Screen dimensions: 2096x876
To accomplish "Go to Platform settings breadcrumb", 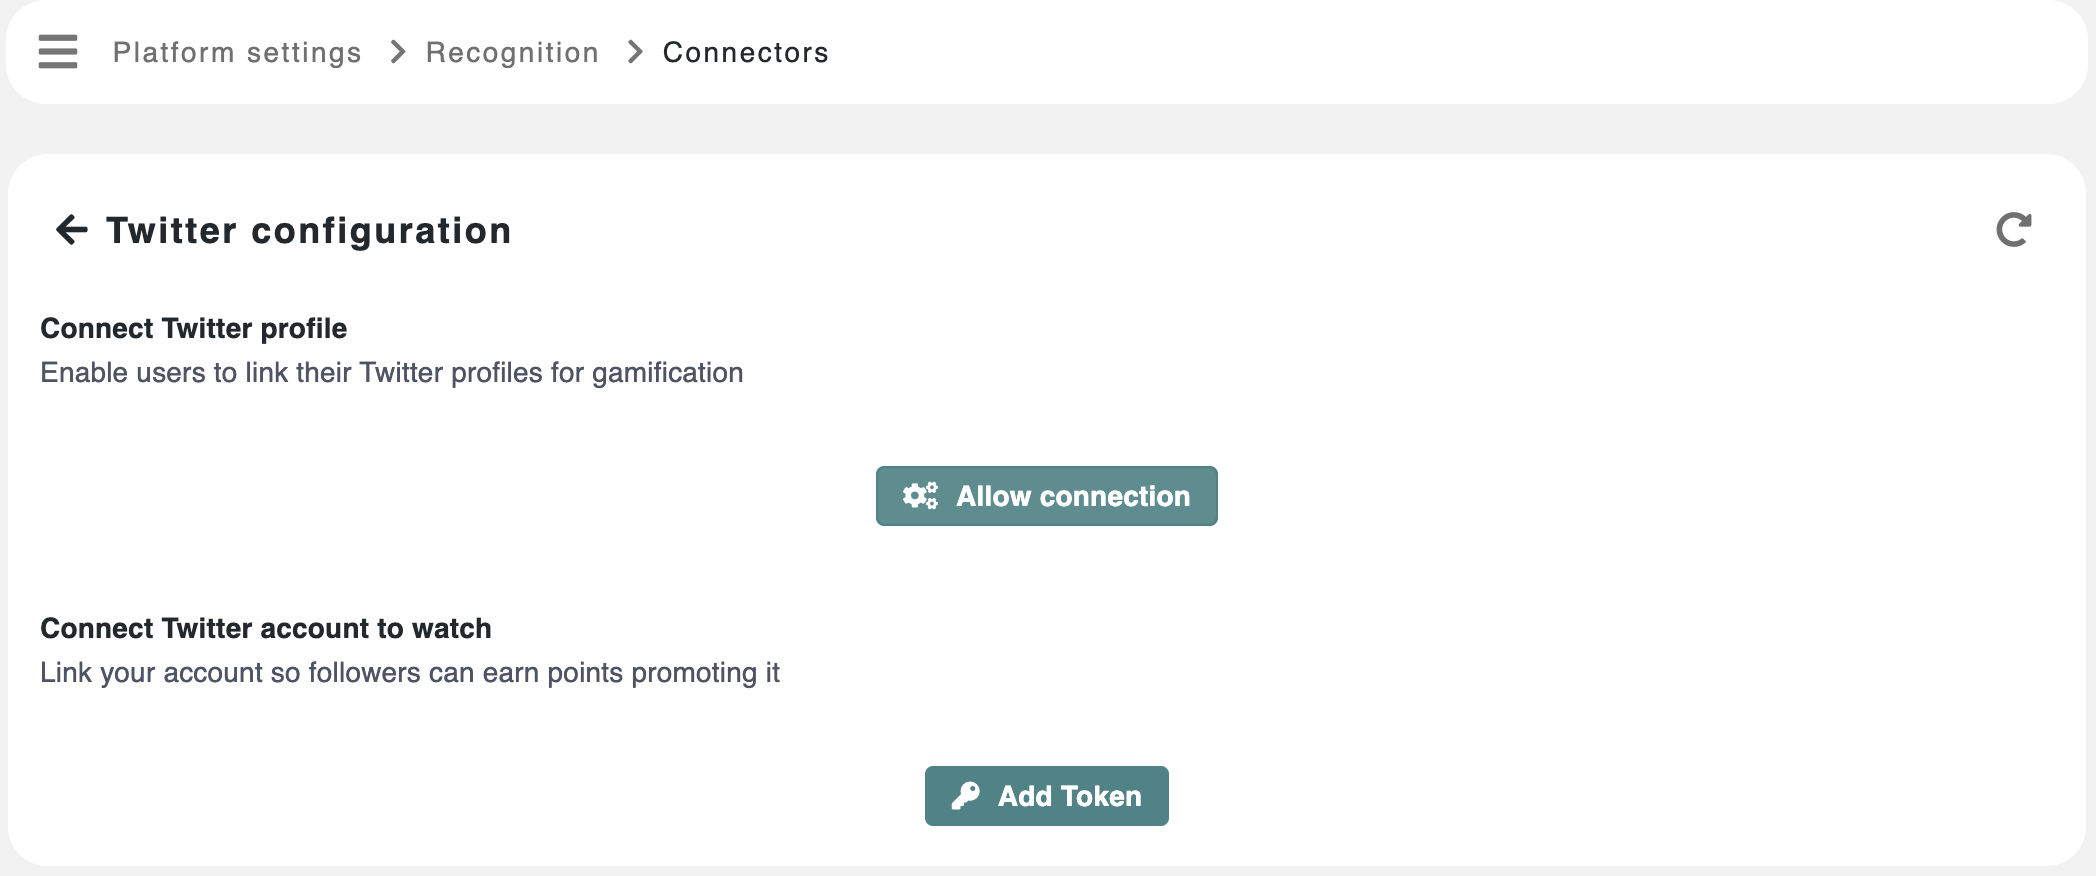I will point(237,52).
